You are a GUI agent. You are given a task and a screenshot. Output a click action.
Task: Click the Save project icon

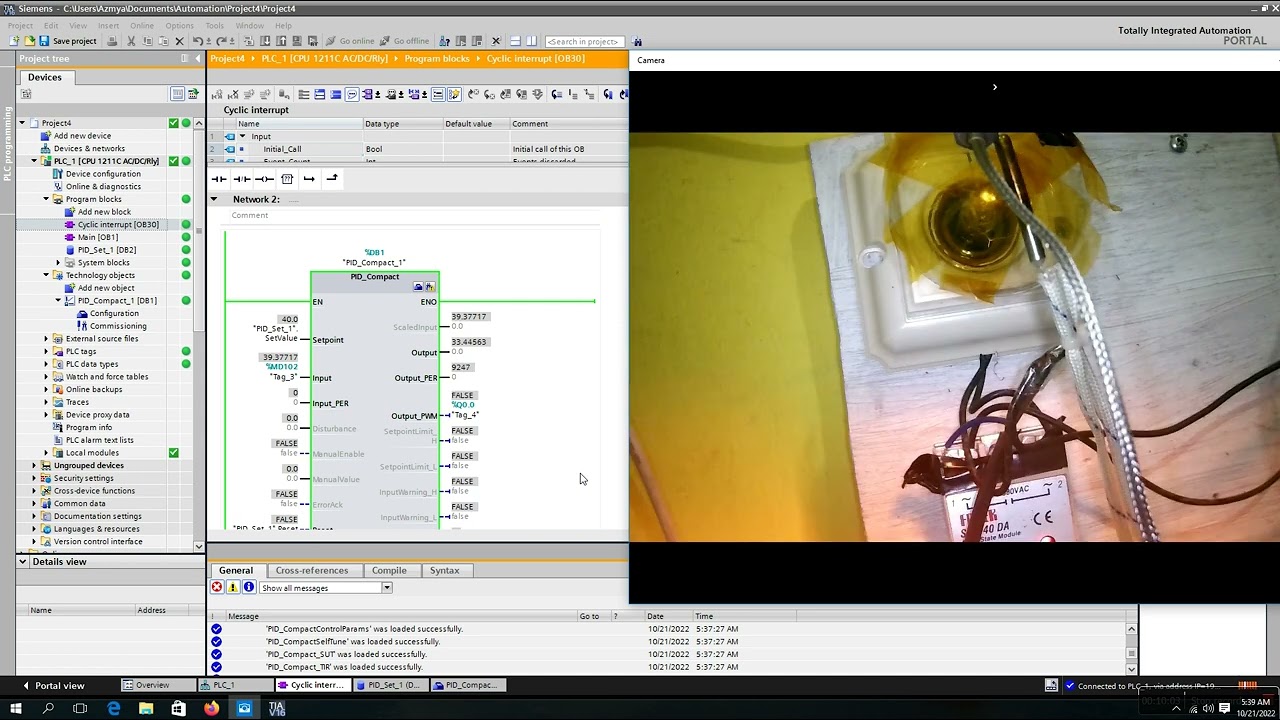(44, 41)
